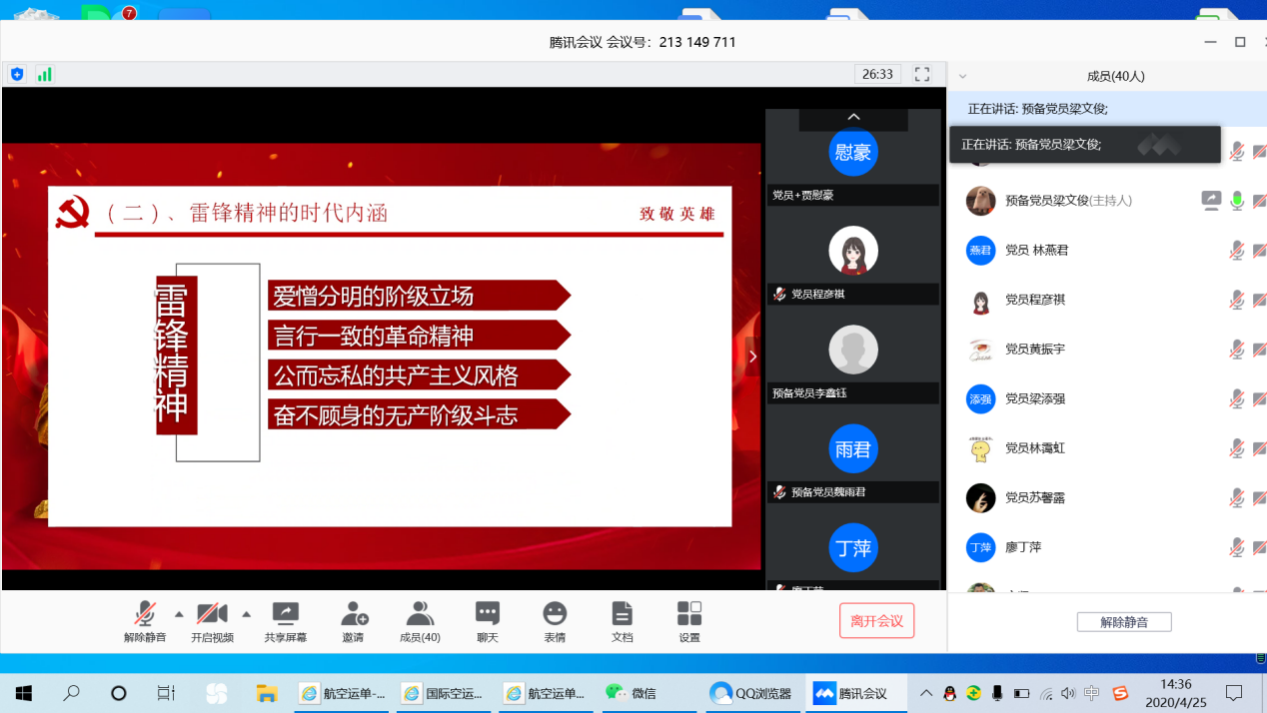Viewport: 1267px width, 713px height.
Task: Open the 设置 settings icon
Action: pos(689,614)
